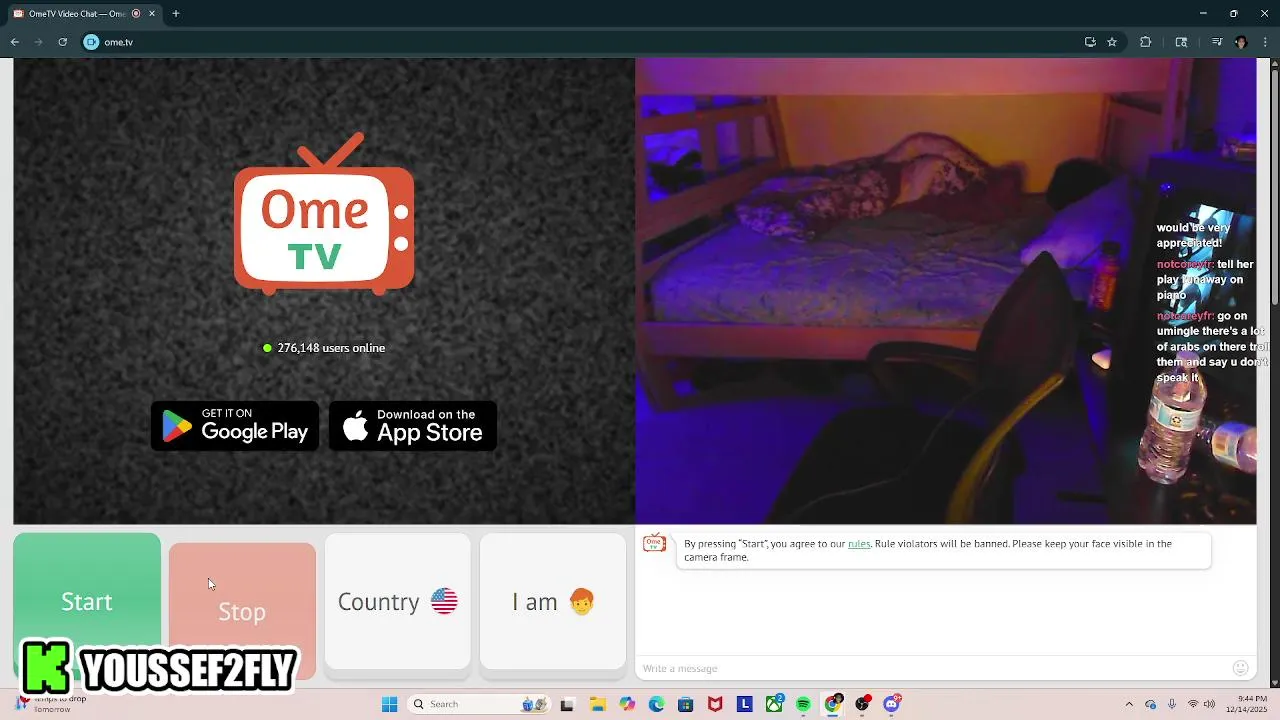Open the Wi-Fi network tray icon
The image size is (1280, 720).
coord(1193,704)
